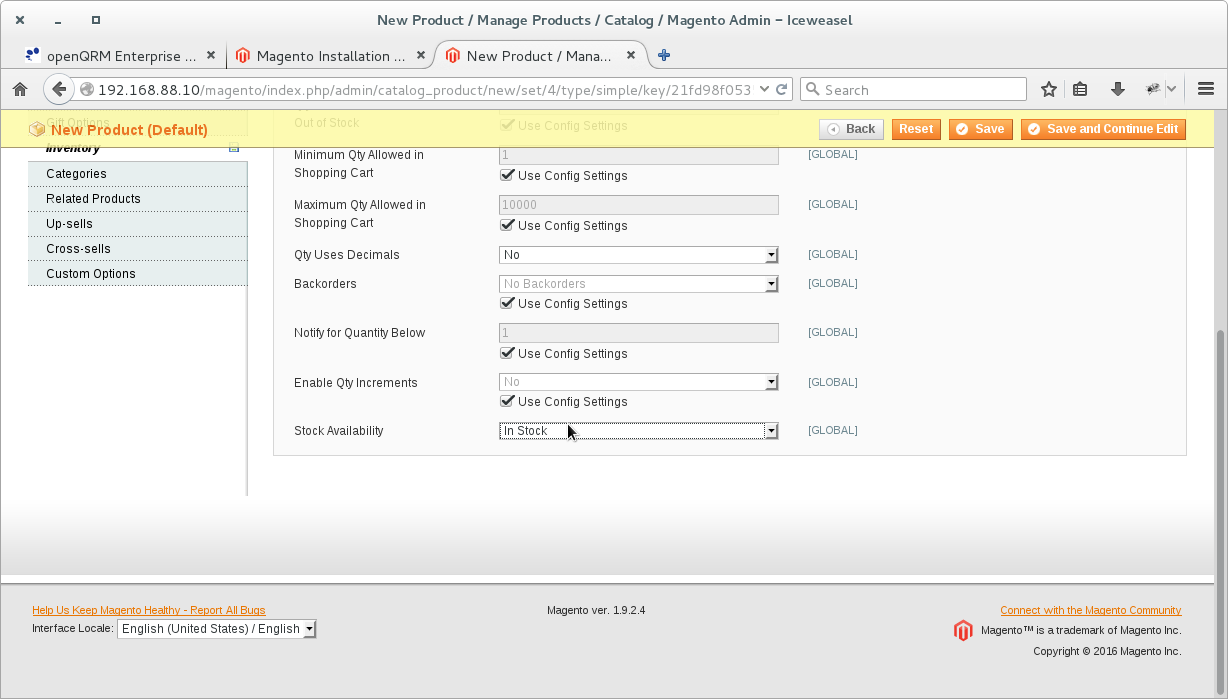Toggle Use Config Settings for Qty Increments

click(x=507, y=402)
